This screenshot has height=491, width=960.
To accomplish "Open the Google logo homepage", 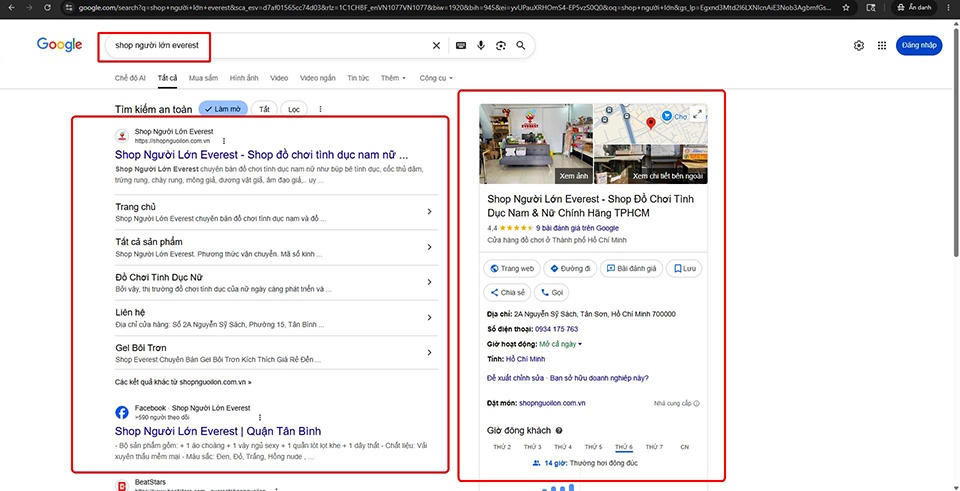I will click(x=59, y=45).
